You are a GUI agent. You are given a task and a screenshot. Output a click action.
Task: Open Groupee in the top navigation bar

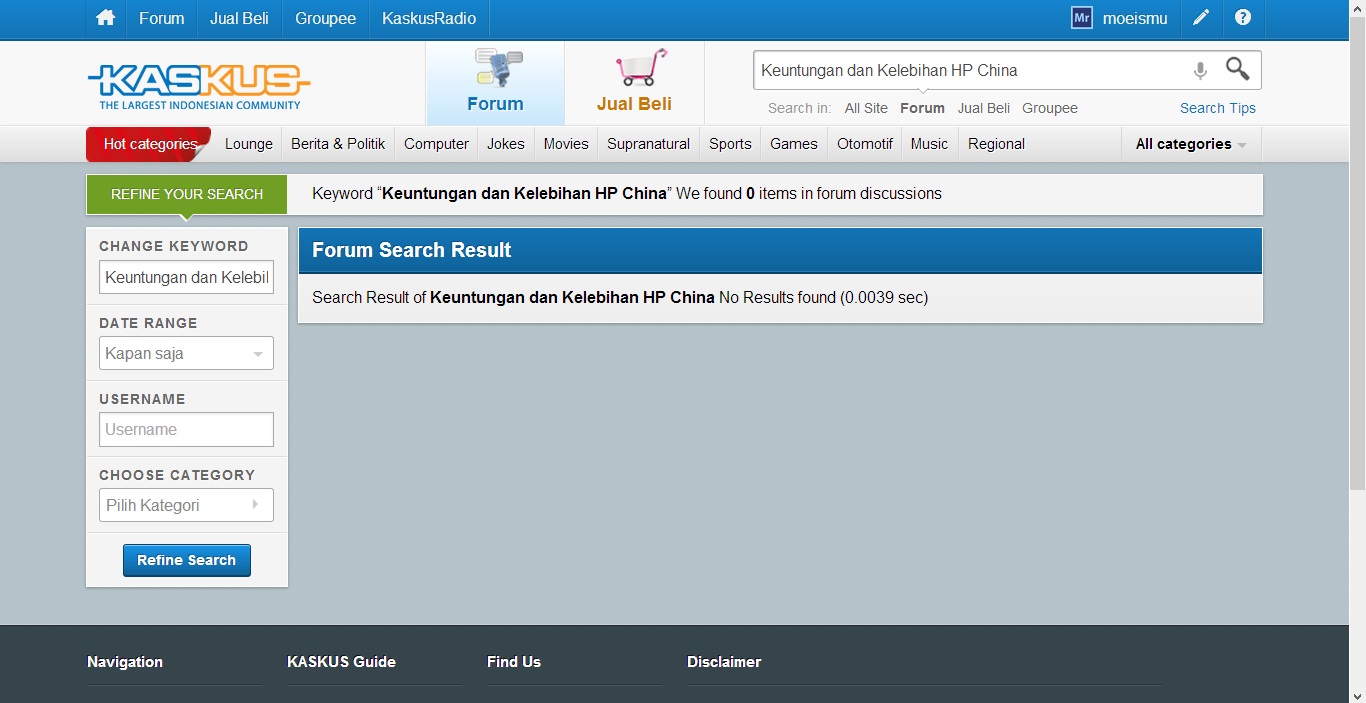pos(326,18)
